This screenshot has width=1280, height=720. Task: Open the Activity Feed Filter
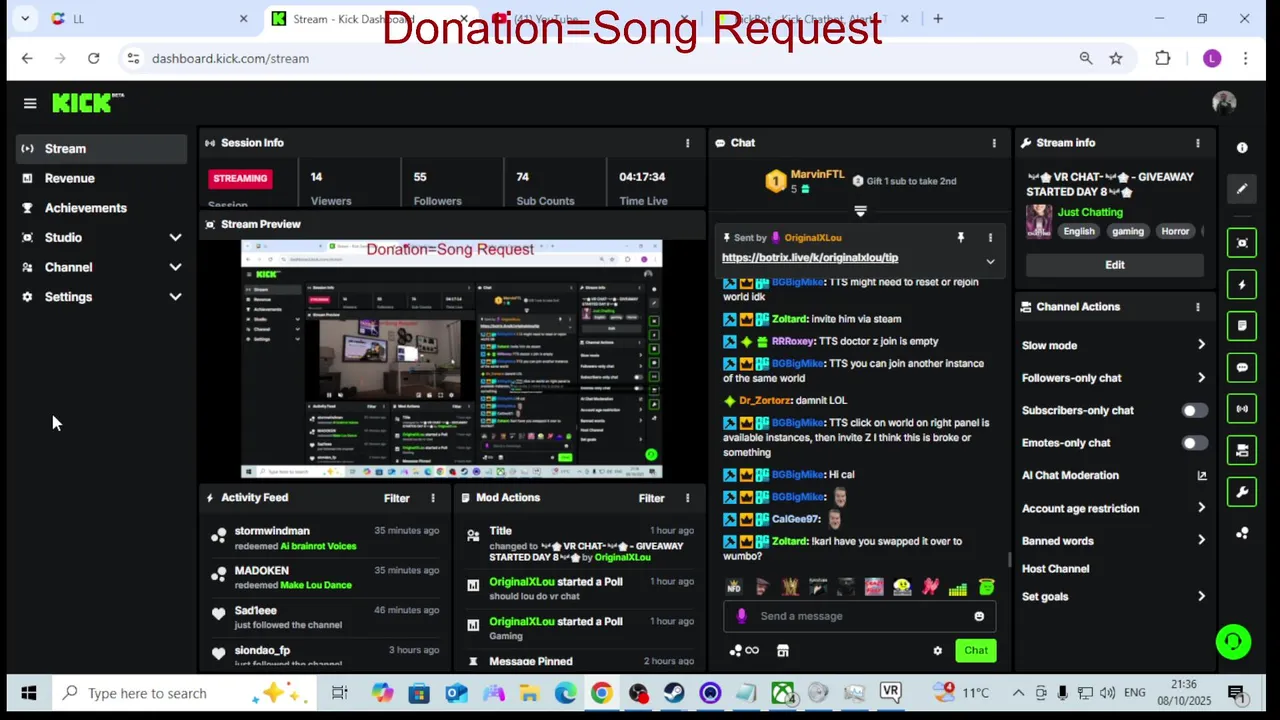tap(396, 498)
